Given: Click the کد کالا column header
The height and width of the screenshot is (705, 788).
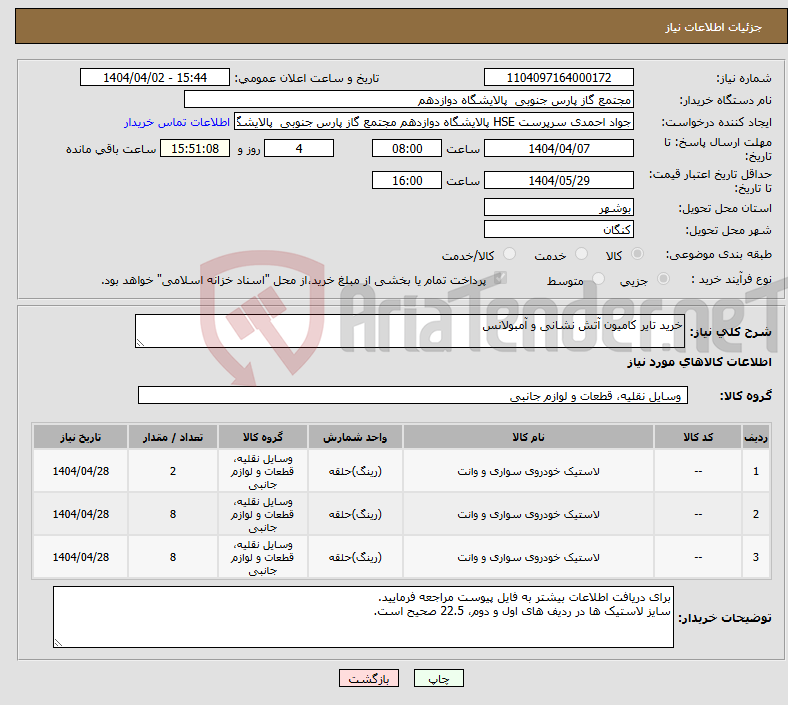Looking at the screenshot, I should tap(698, 437).
